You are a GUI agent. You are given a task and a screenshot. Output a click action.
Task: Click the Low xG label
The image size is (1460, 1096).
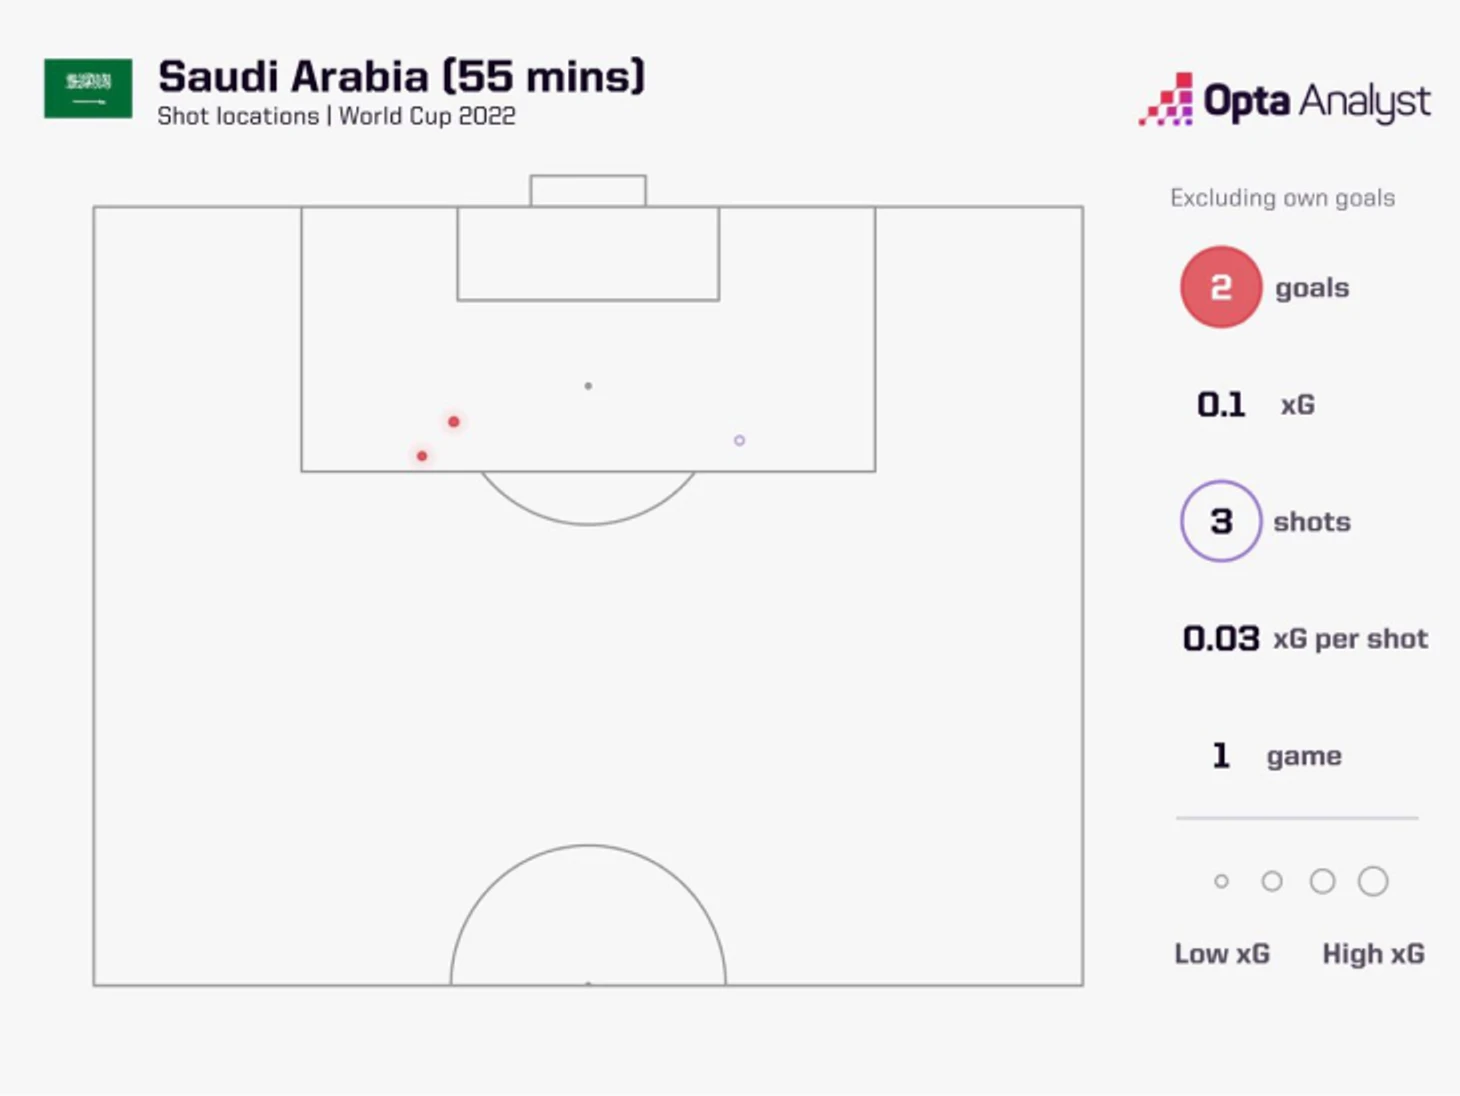click(1222, 954)
